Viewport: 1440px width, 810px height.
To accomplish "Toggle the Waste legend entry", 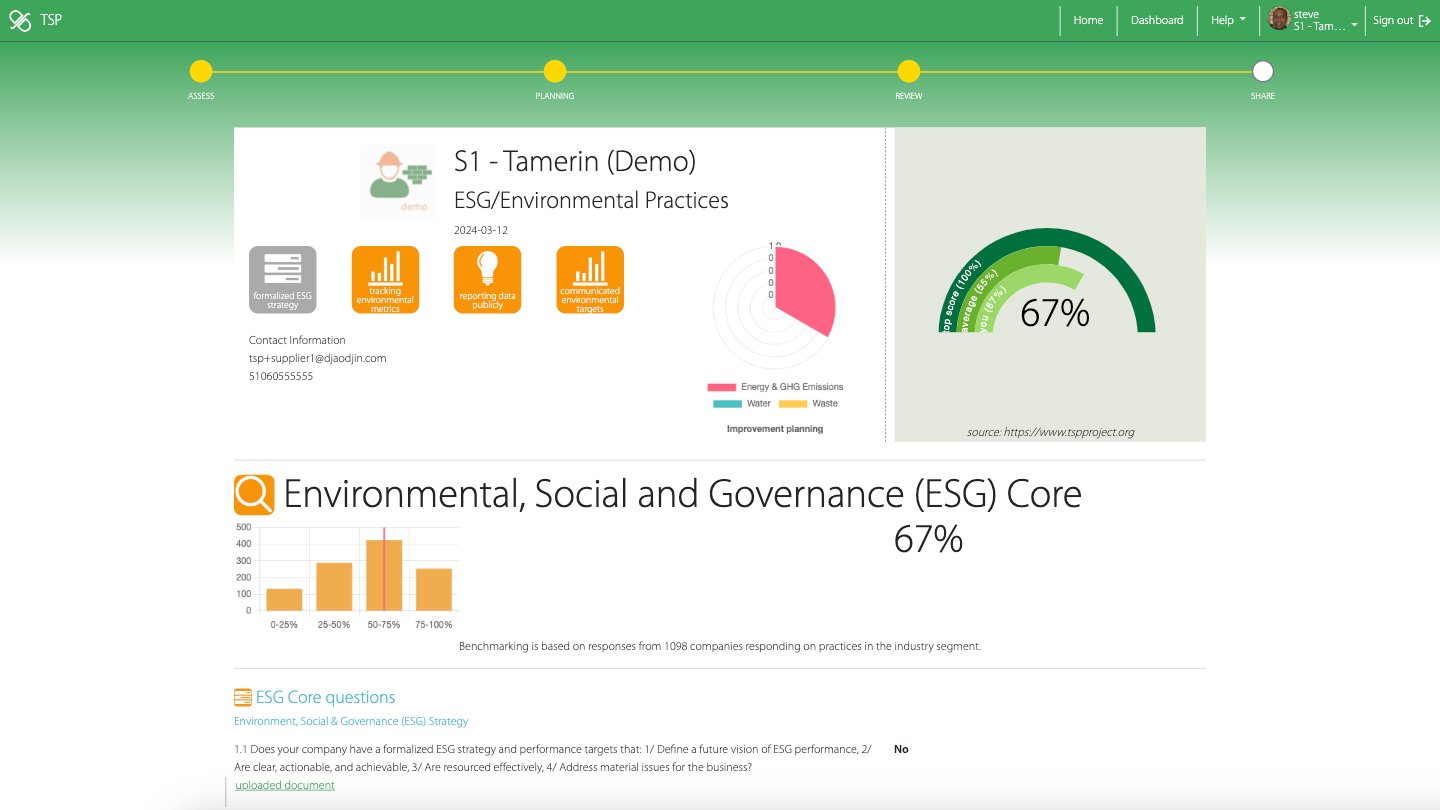I will tap(808, 404).
